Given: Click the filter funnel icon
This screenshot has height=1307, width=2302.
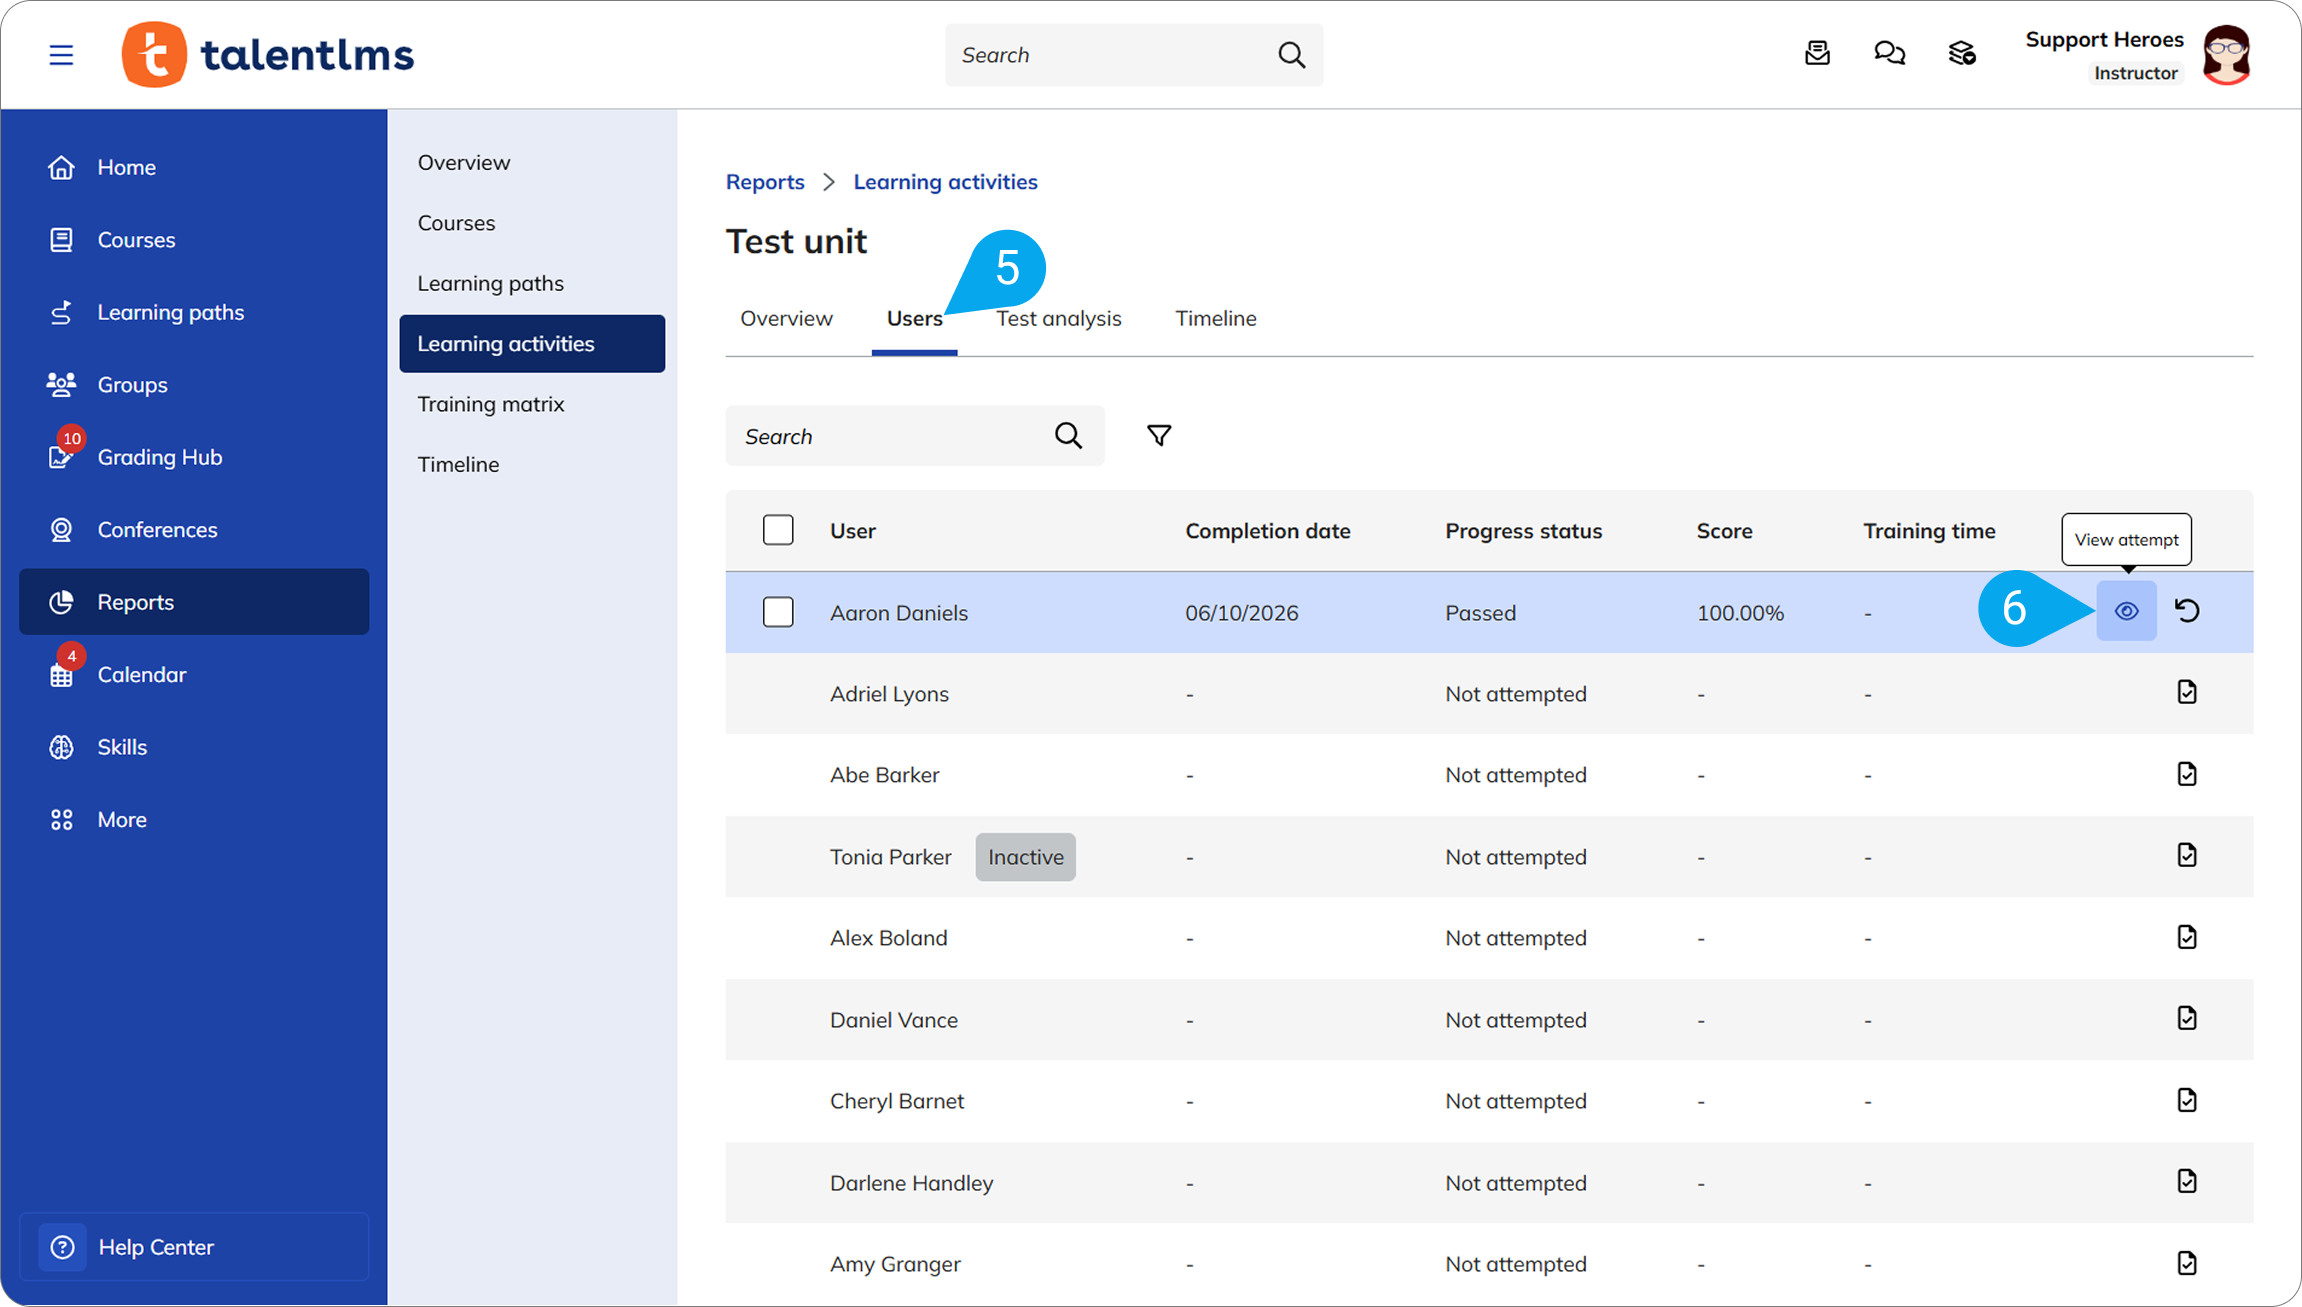Looking at the screenshot, I should click(1159, 436).
